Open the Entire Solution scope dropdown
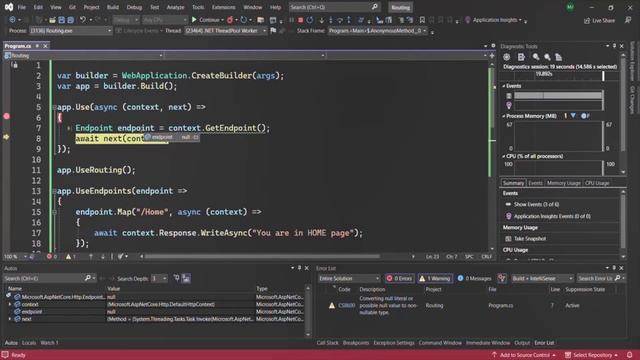This screenshot has width=640, height=360. click(x=349, y=278)
